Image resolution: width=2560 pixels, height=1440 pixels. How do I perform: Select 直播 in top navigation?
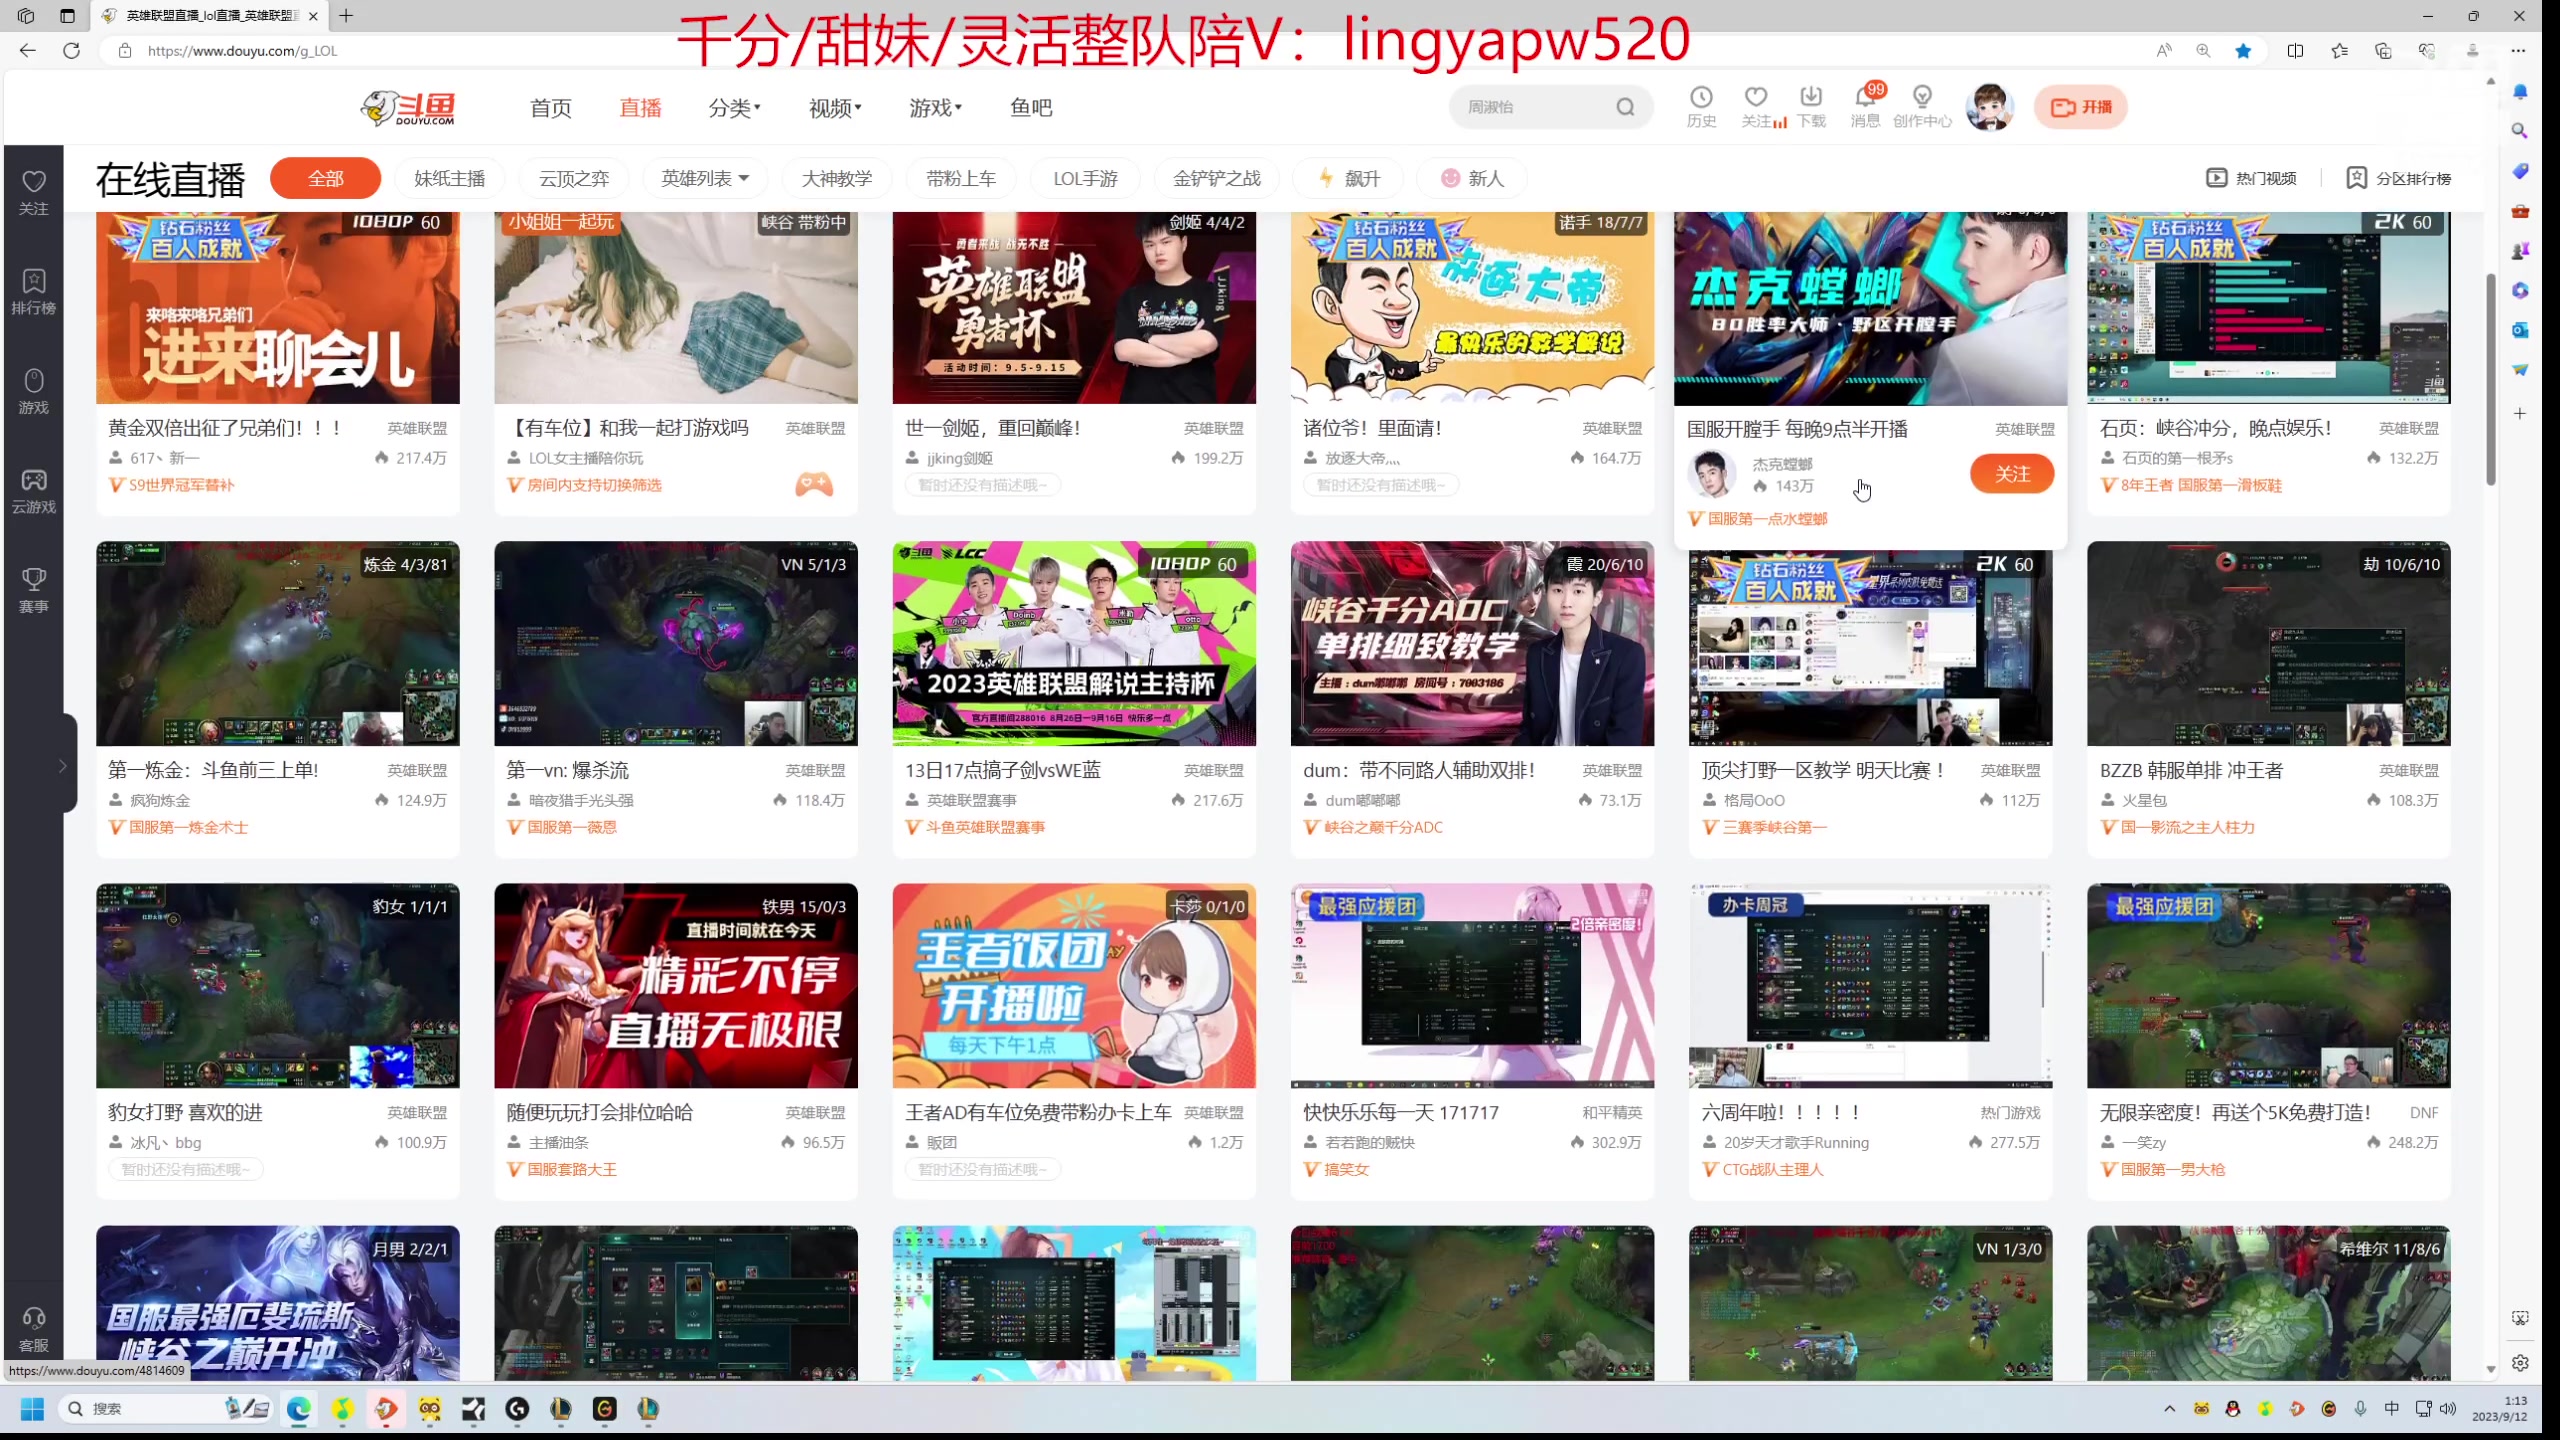[640, 108]
